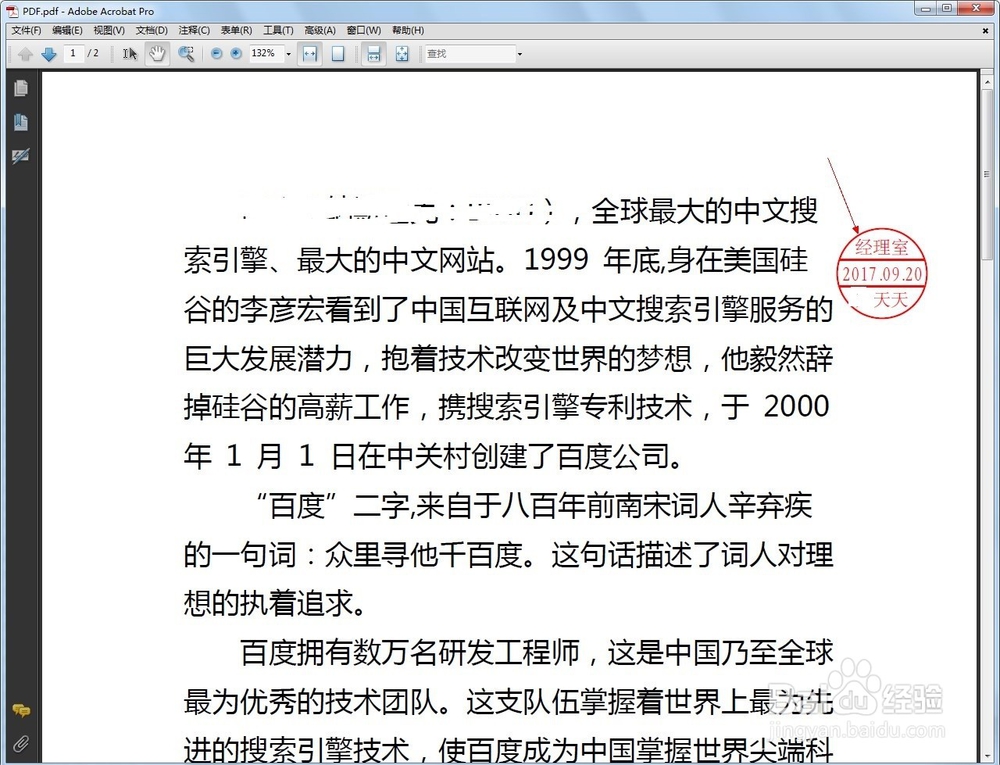Viewport: 1000px width, 765px height.
Task: Open the Pages panel in sidebar
Action: (20, 89)
